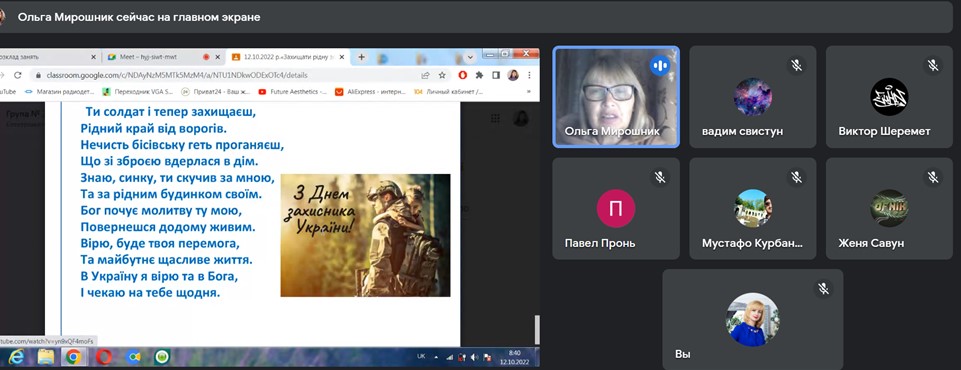Toggle the mic indicator on Мустафо Курбан's tile
961x370 pixels.
click(x=796, y=177)
